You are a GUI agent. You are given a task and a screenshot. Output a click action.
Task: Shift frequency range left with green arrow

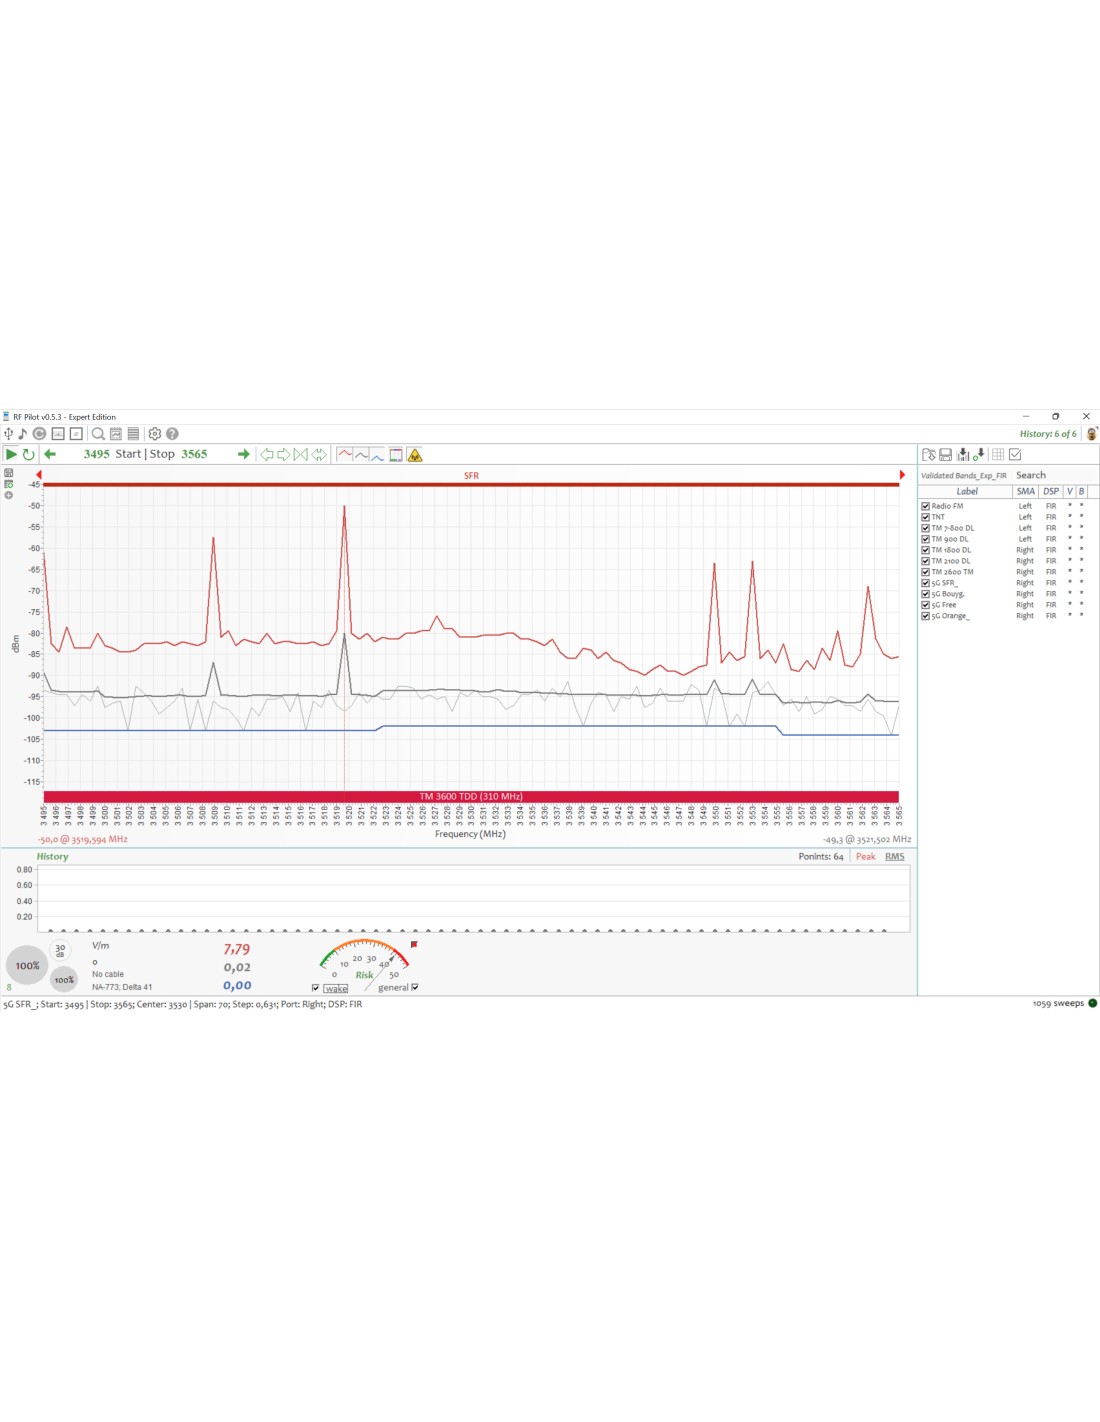(x=50, y=454)
